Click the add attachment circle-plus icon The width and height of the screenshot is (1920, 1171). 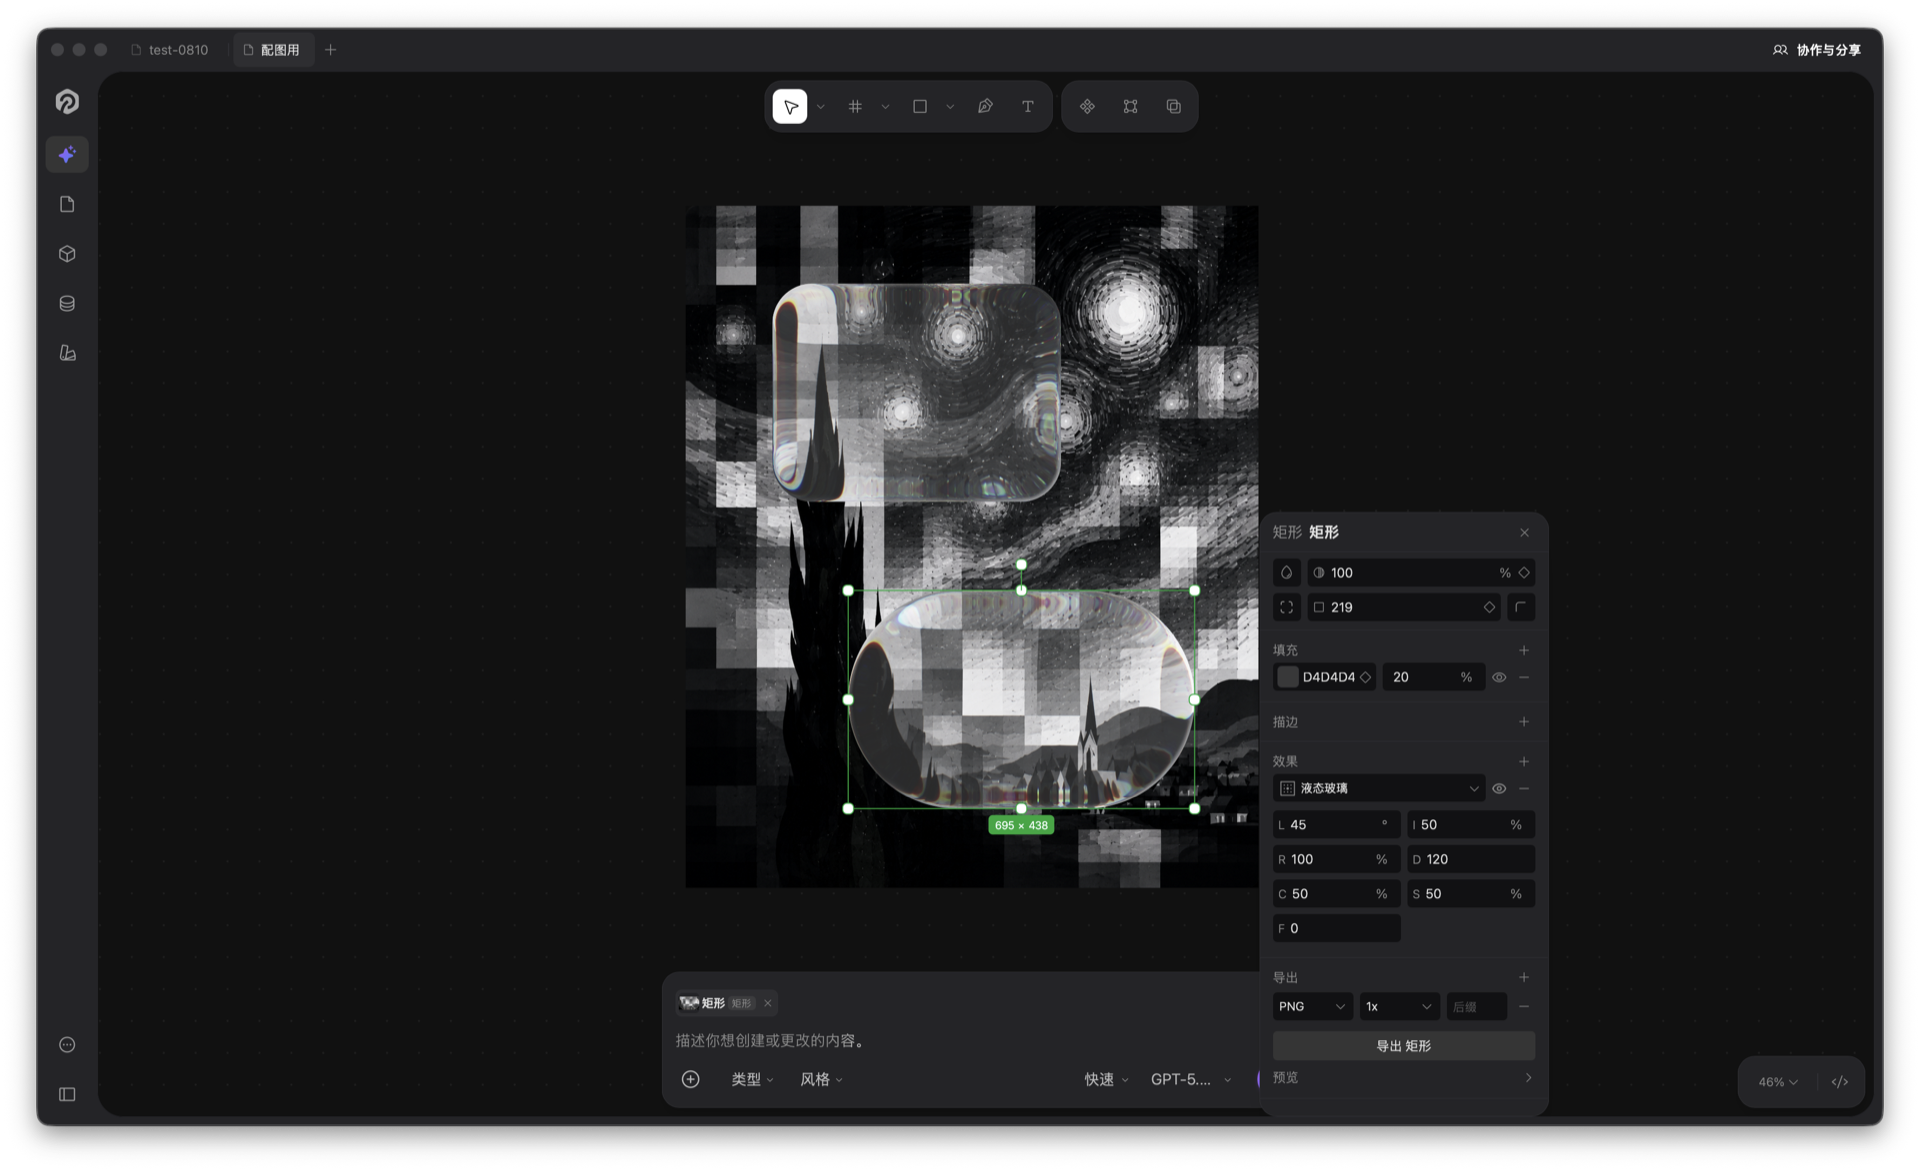(x=690, y=1079)
